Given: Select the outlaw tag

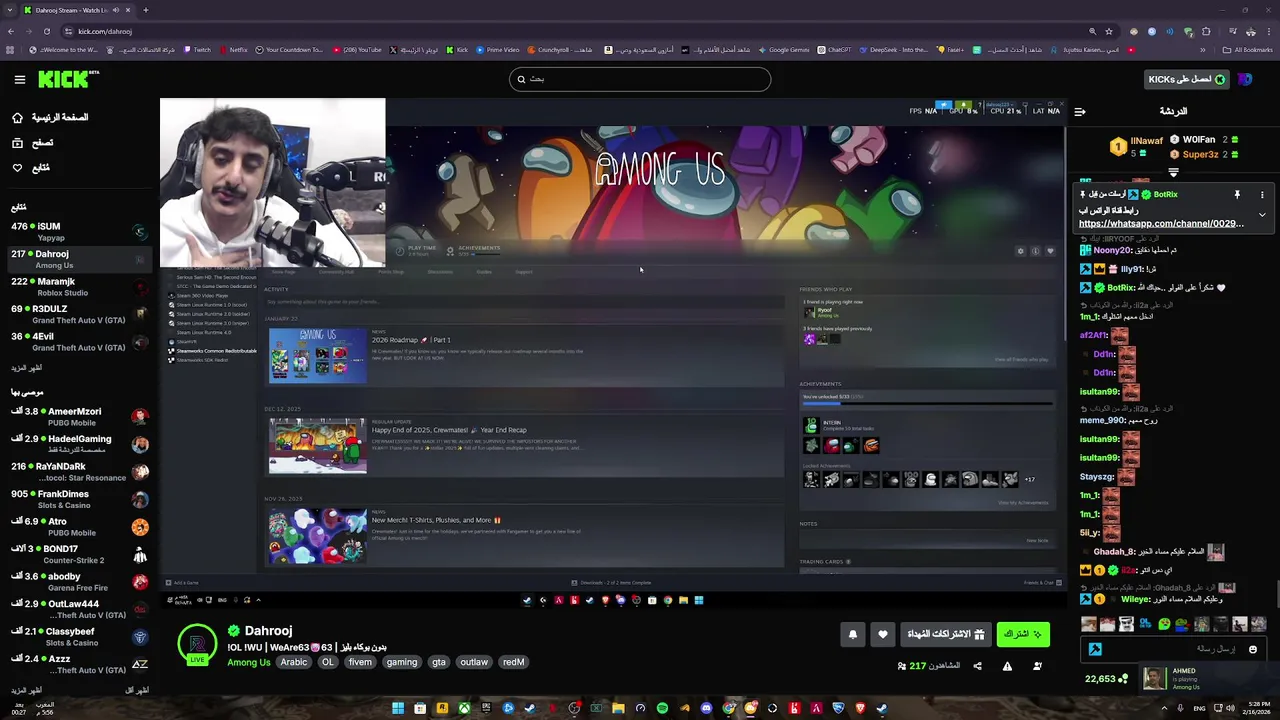Looking at the screenshot, I should pyautogui.click(x=474, y=662).
